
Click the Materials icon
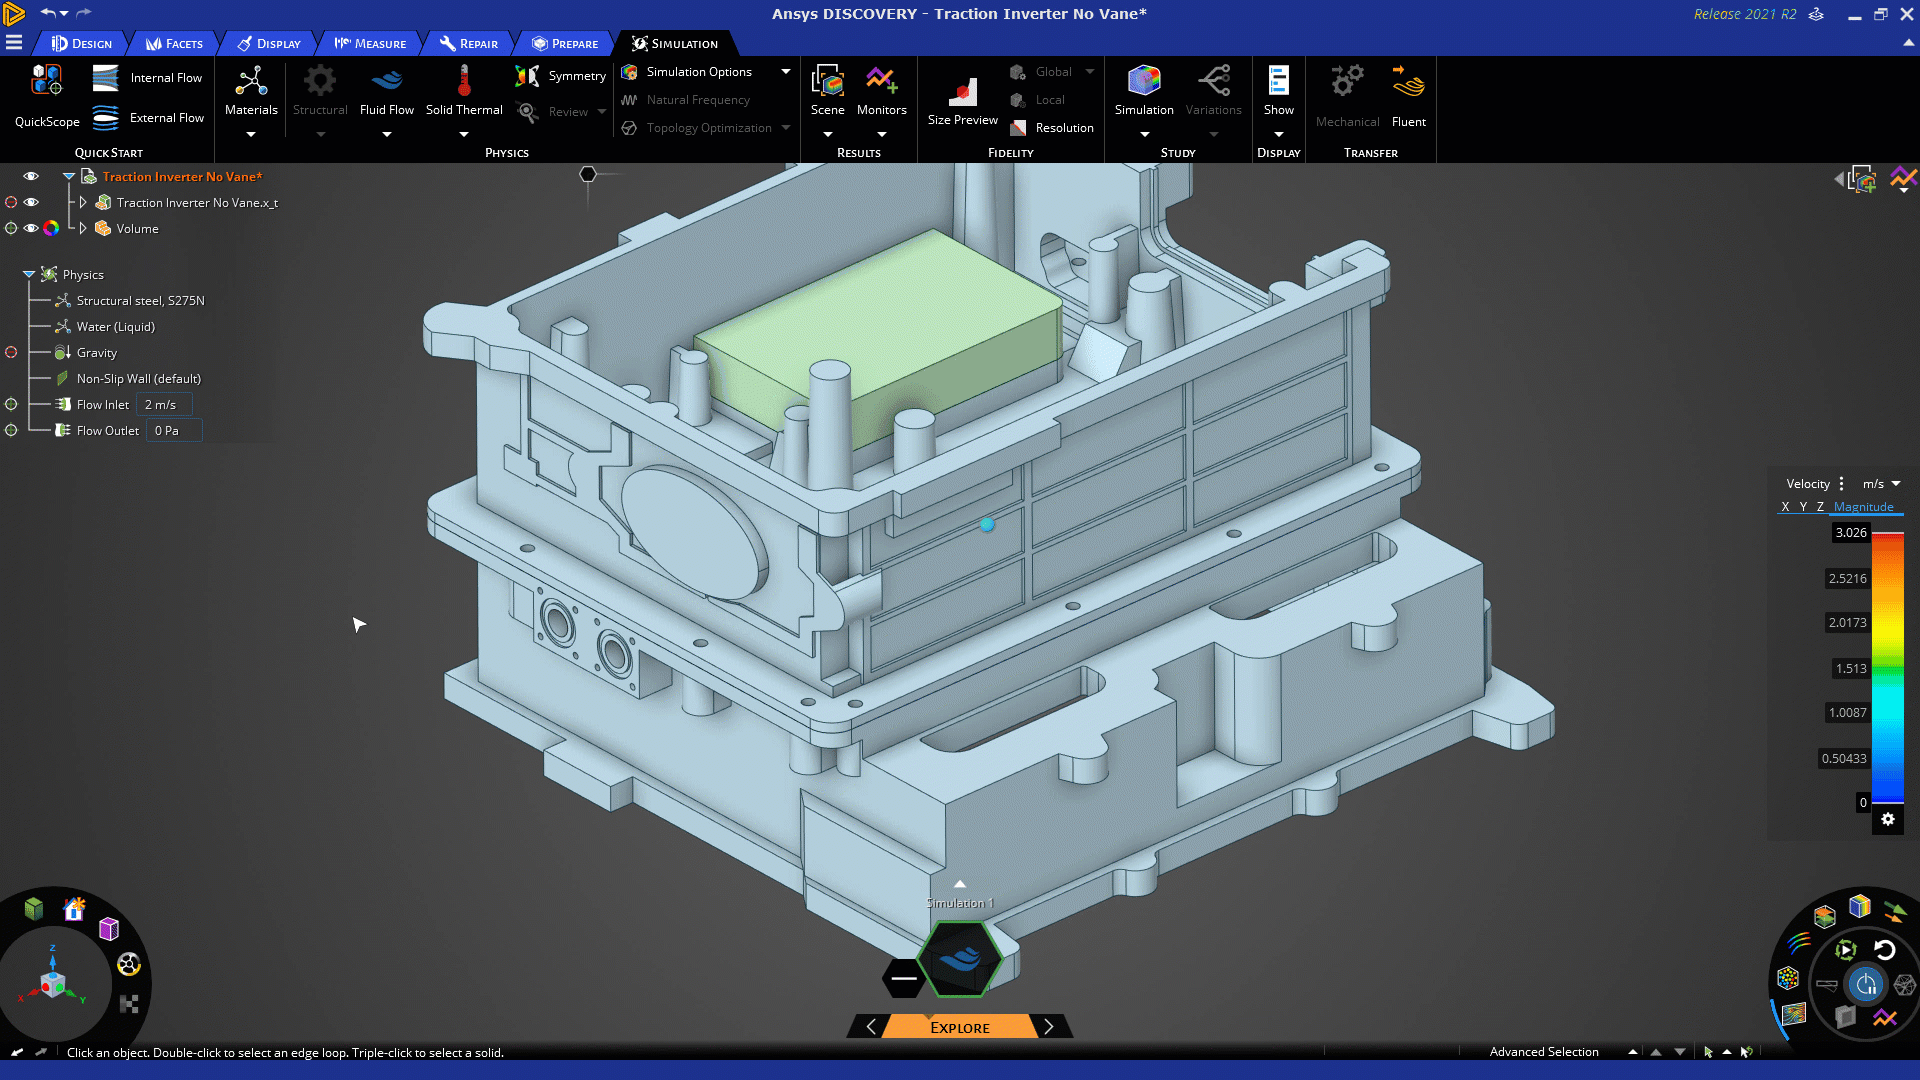[251, 82]
